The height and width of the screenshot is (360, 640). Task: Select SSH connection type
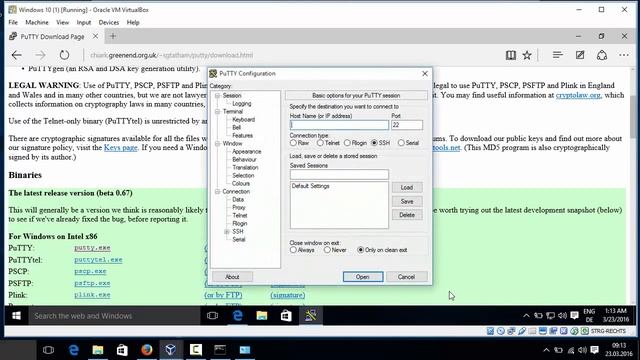(374, 143)
